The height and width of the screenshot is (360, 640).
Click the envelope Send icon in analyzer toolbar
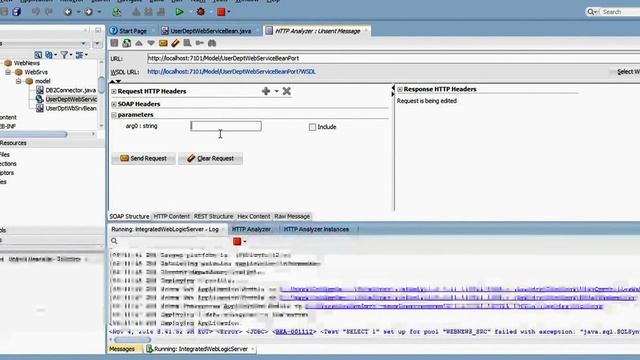(163, 43)
